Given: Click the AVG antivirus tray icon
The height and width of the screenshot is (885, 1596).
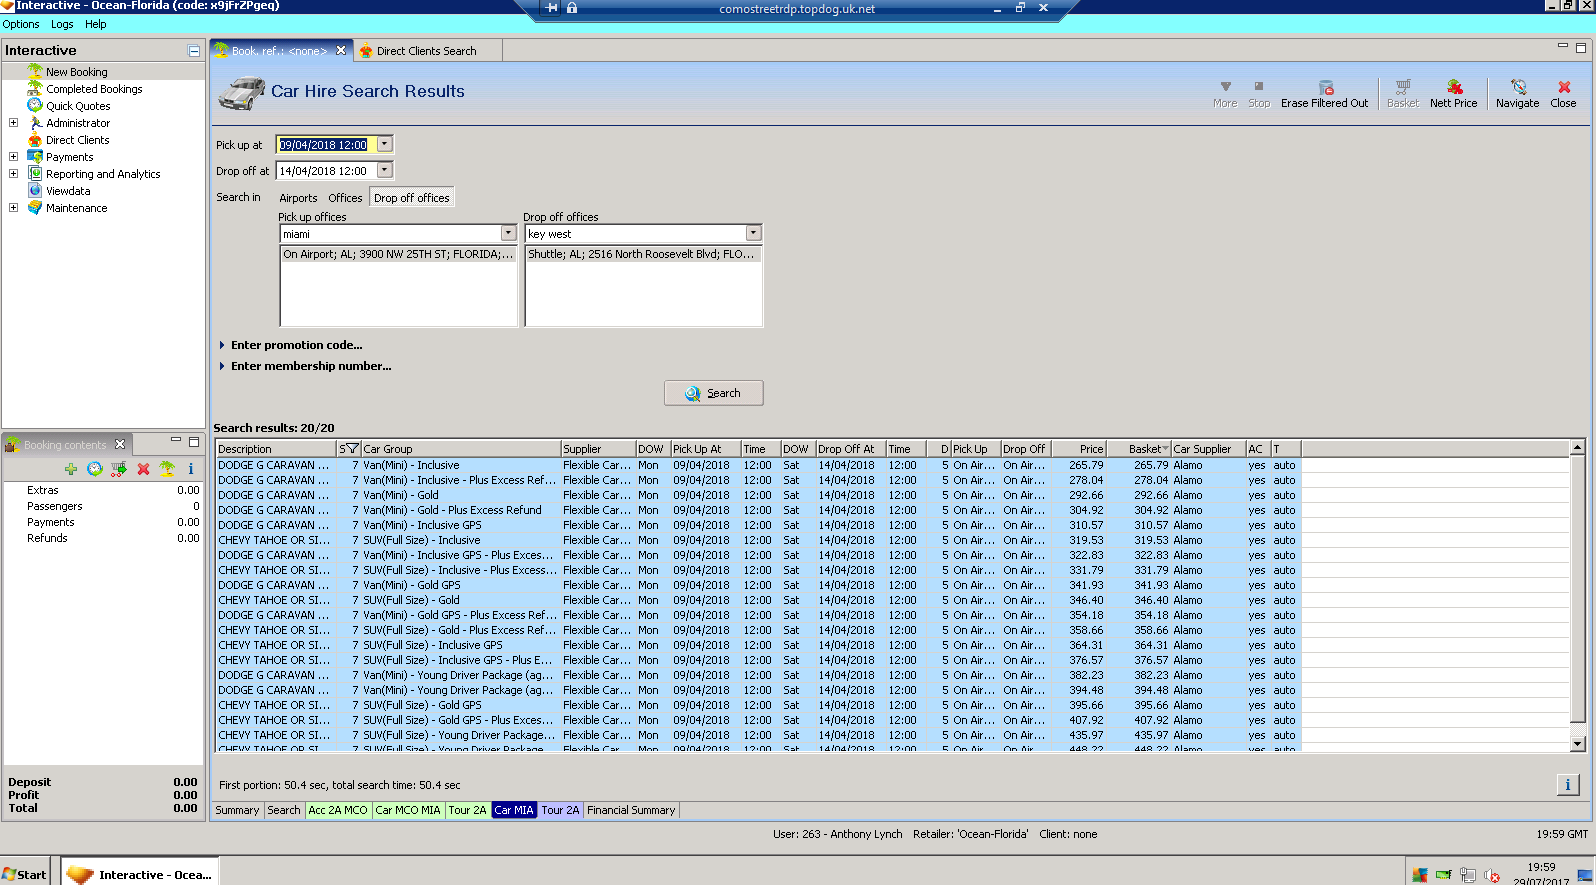Looking at the screenshot, I should click(x=1420, y=875).
